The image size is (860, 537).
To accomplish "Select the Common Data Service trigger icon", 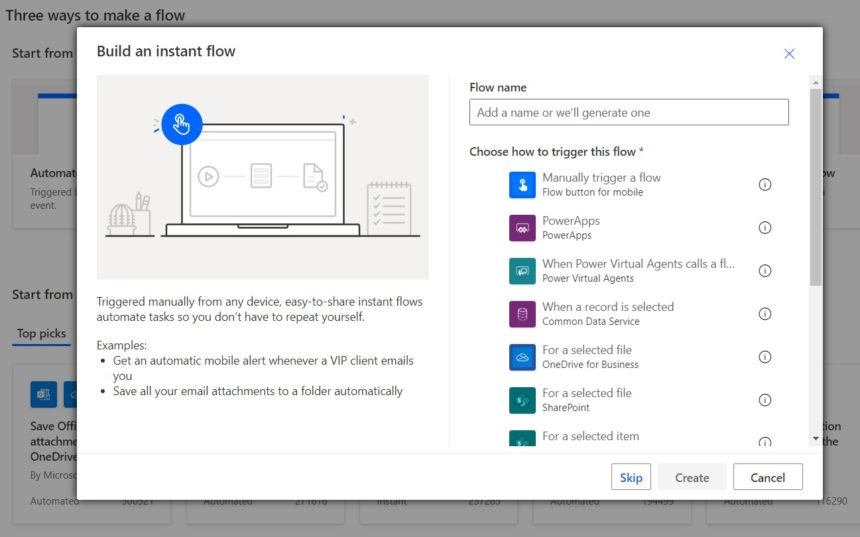I will (522, 314).
